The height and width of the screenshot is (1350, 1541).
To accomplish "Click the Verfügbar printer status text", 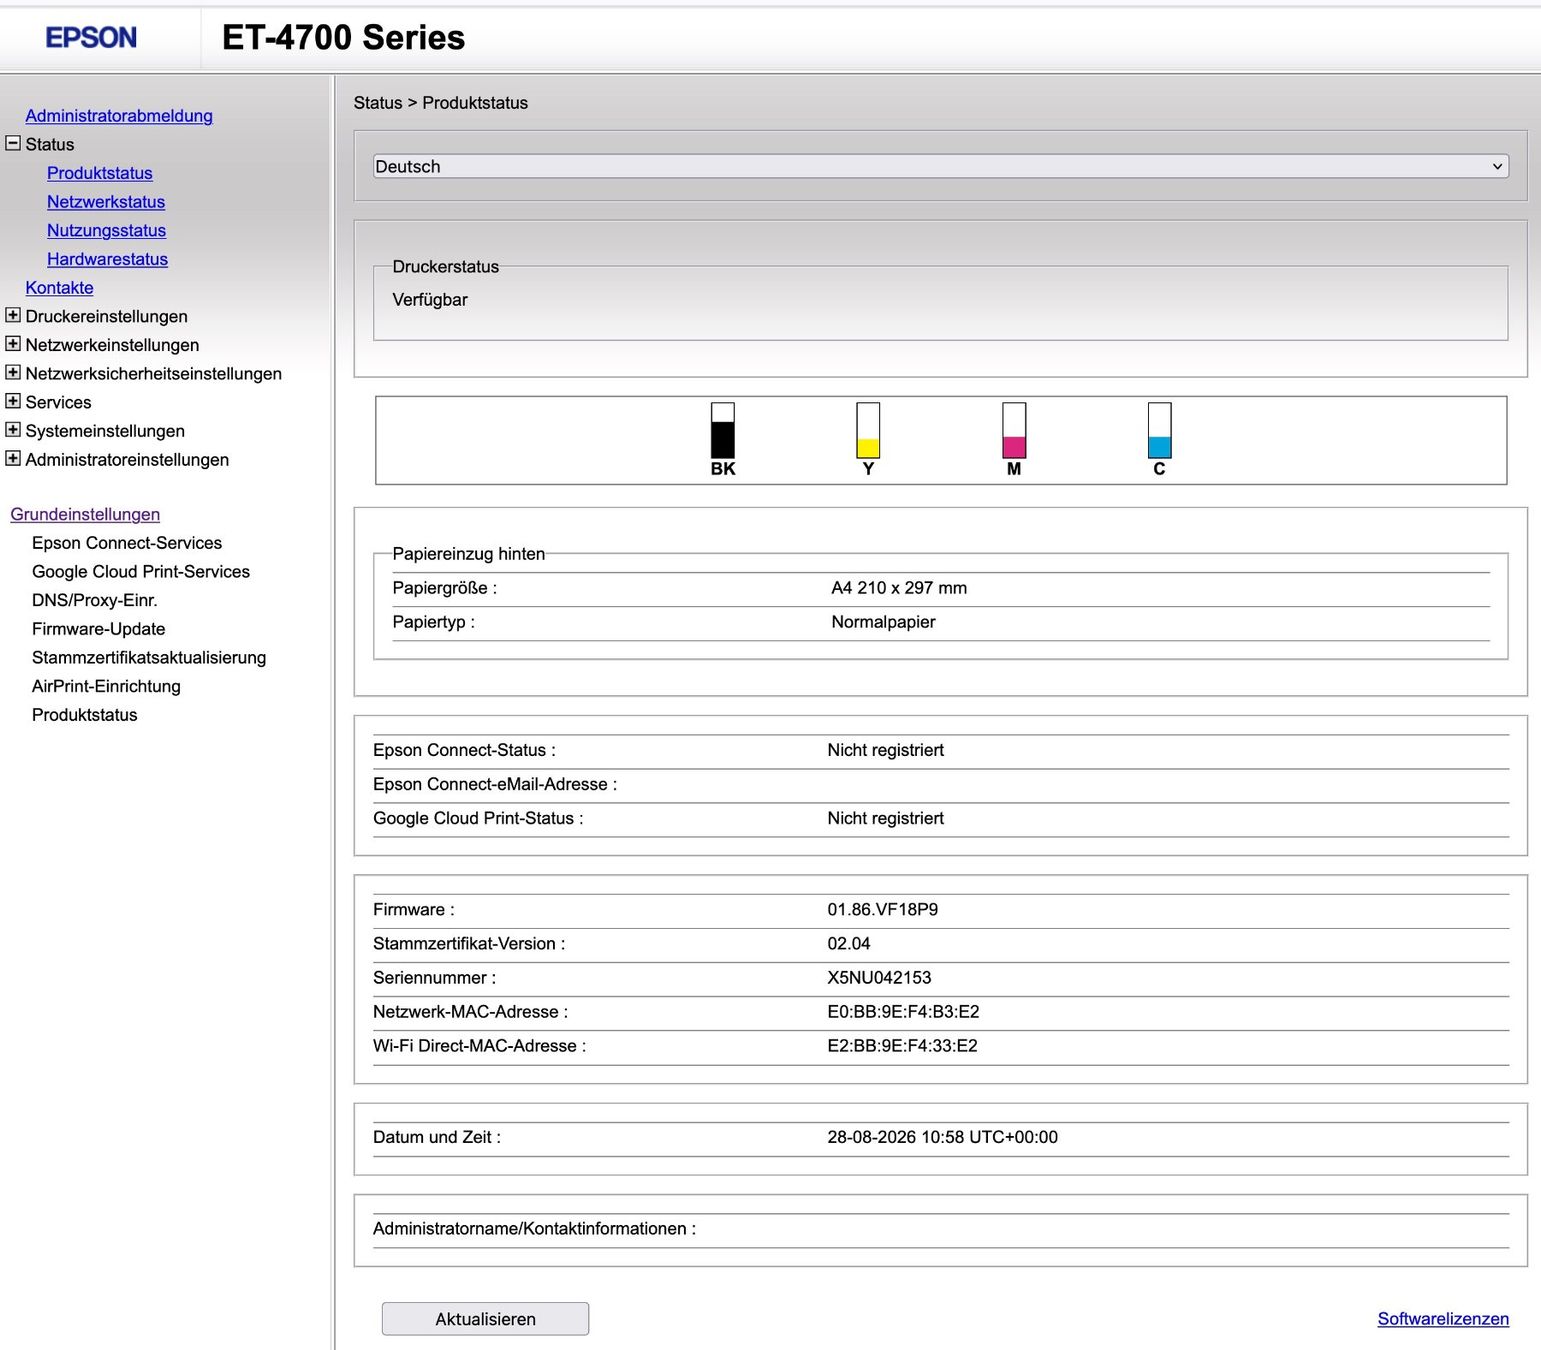I will [x=430, y=300].
